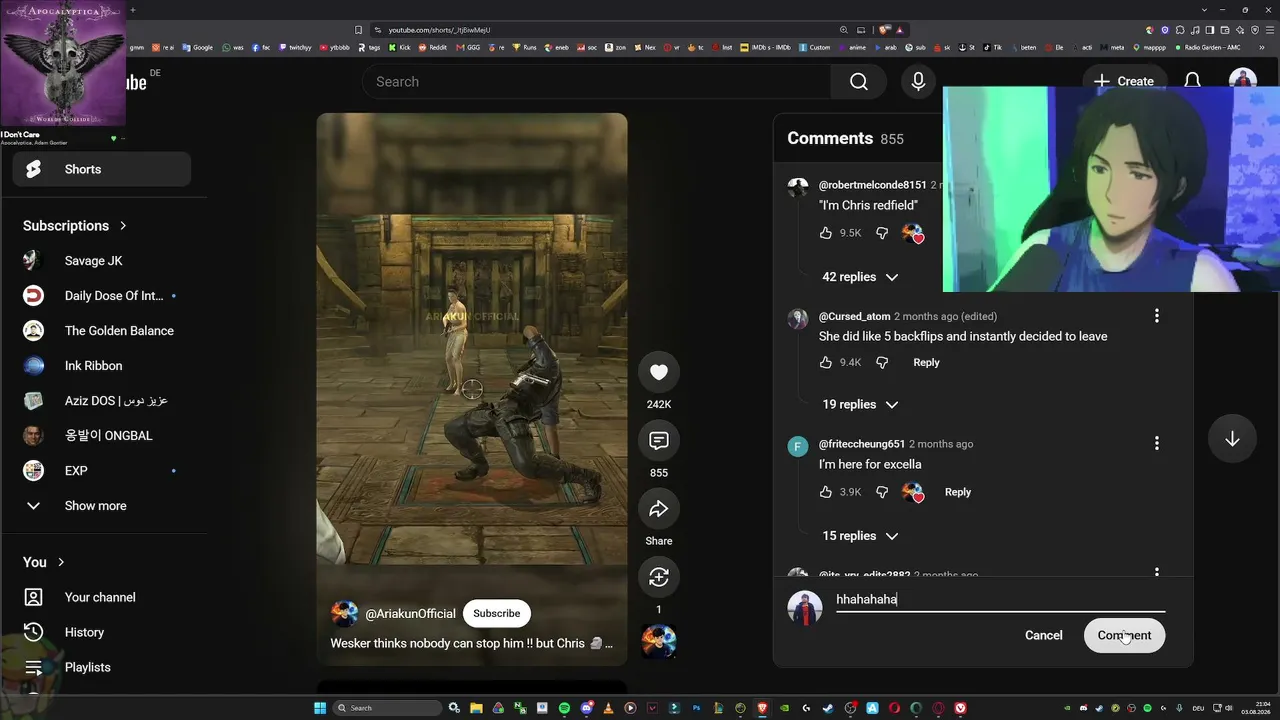Share the short using the arrow icon

[658, 509]
